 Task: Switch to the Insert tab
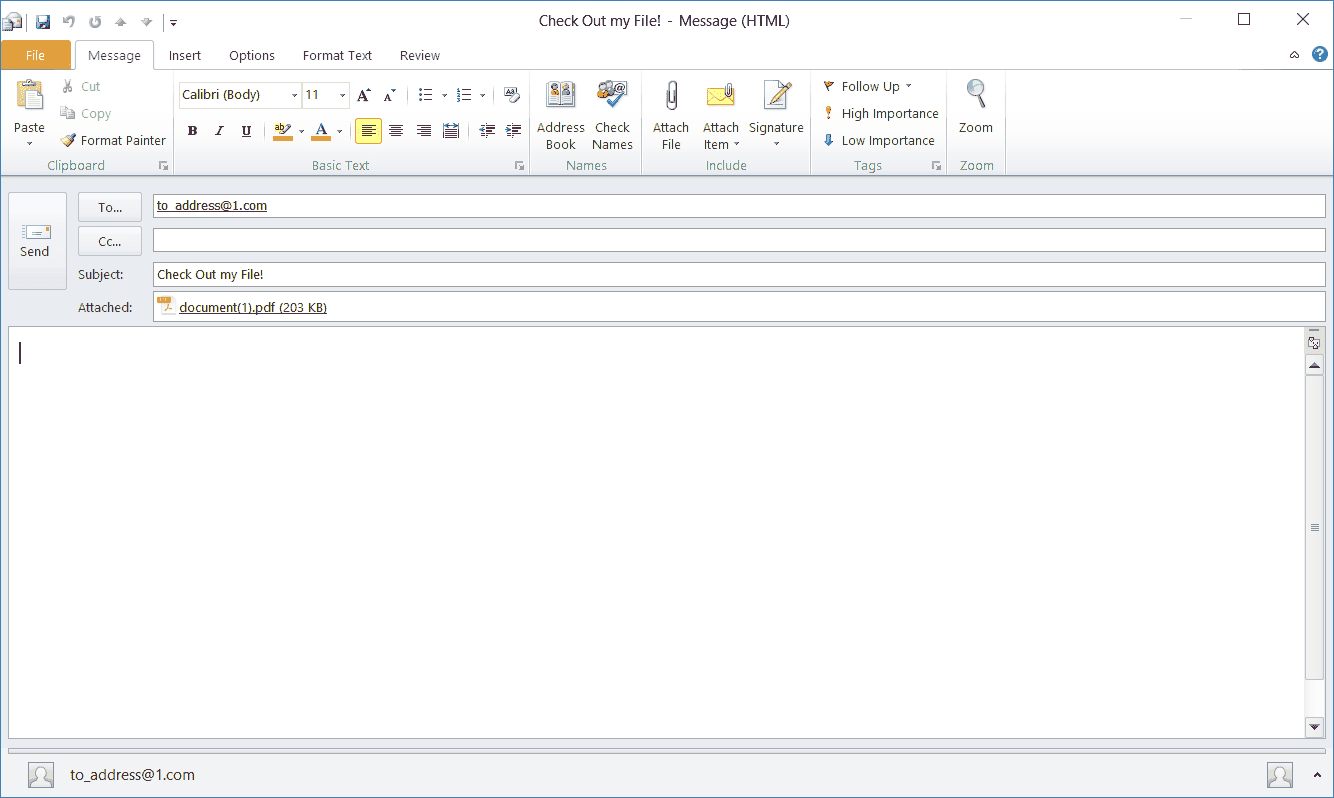185,55
